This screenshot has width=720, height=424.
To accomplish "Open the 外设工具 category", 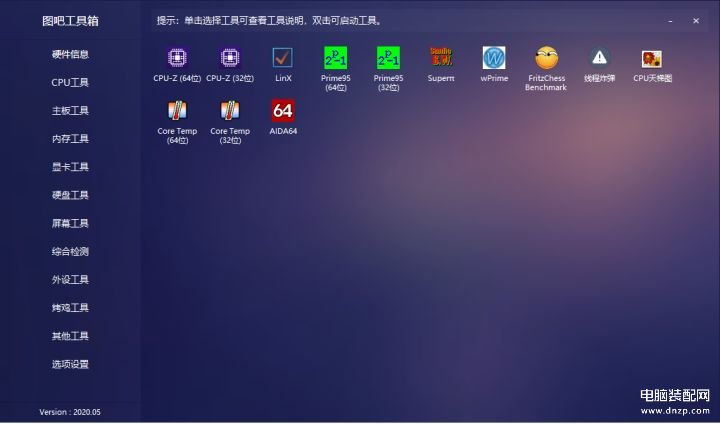I will [x=70, y=280].
